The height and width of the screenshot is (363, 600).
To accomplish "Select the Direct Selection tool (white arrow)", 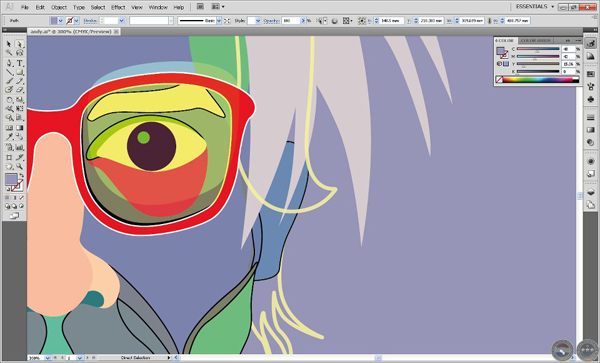I will 19,44.
